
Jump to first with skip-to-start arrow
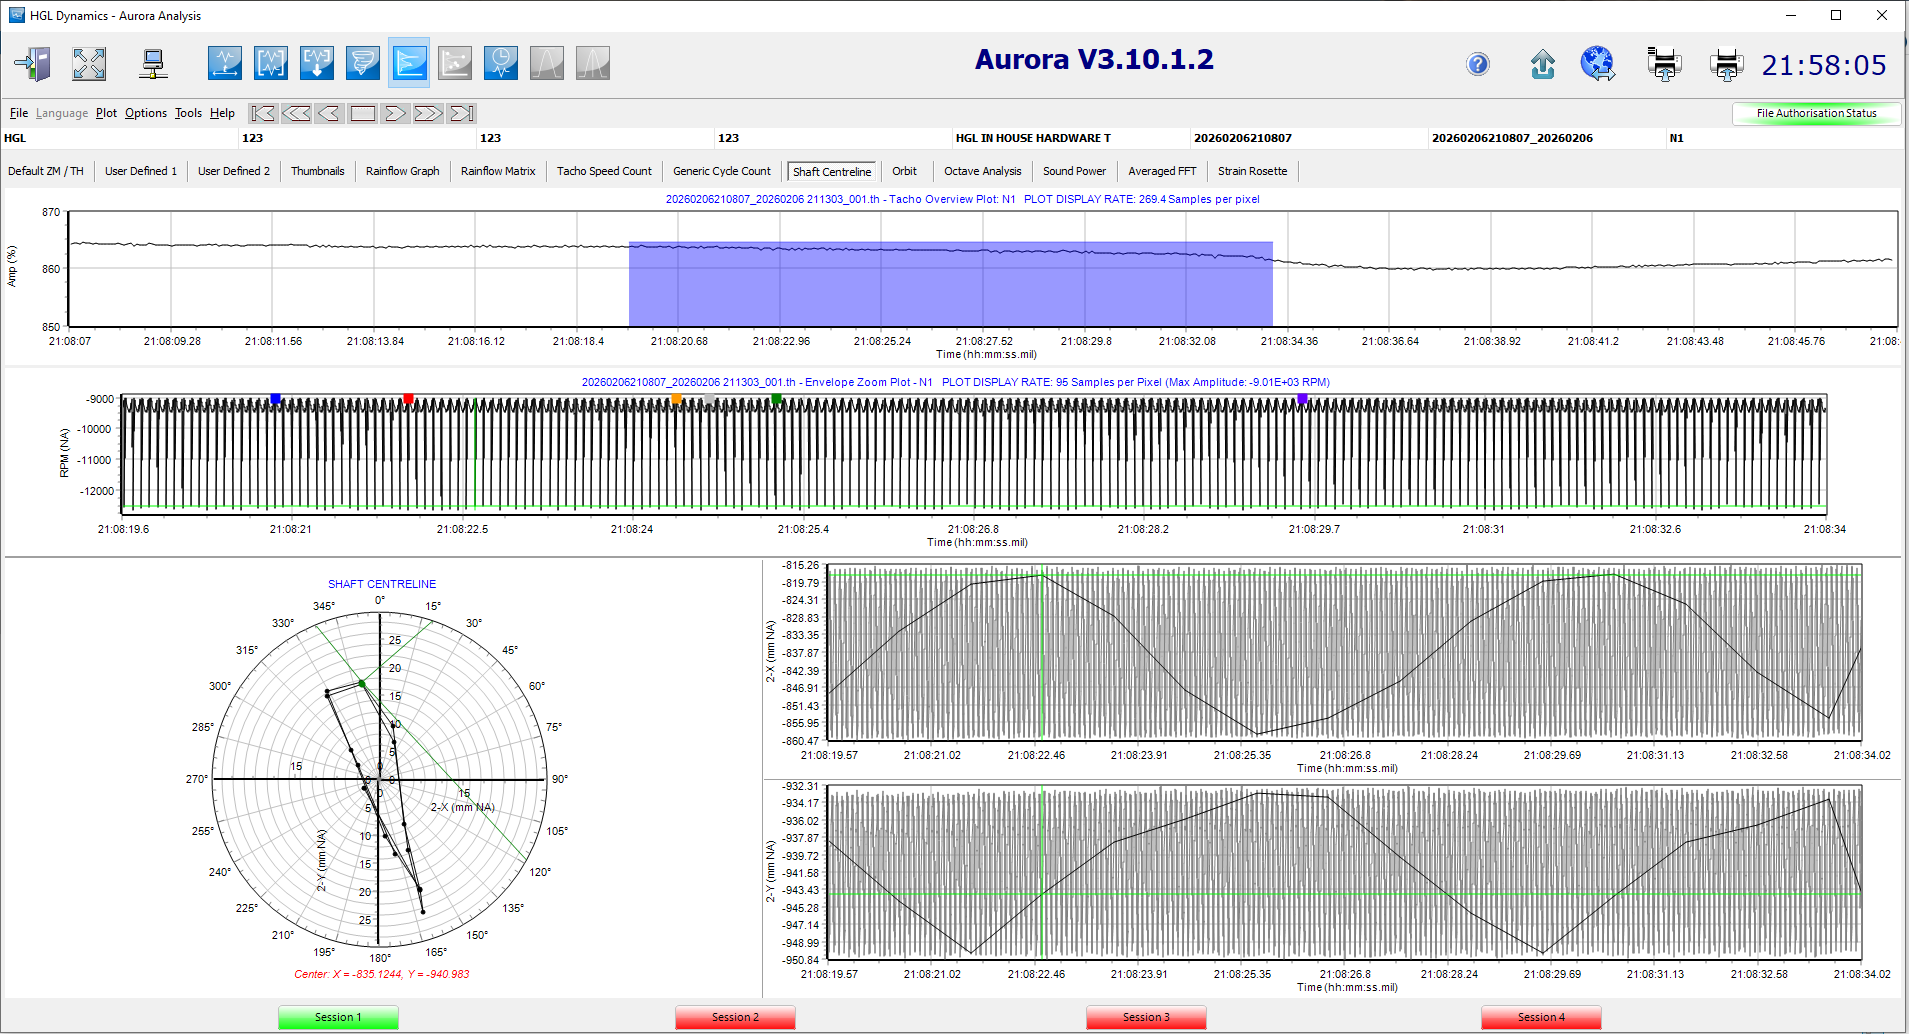(x=263, y=113)
